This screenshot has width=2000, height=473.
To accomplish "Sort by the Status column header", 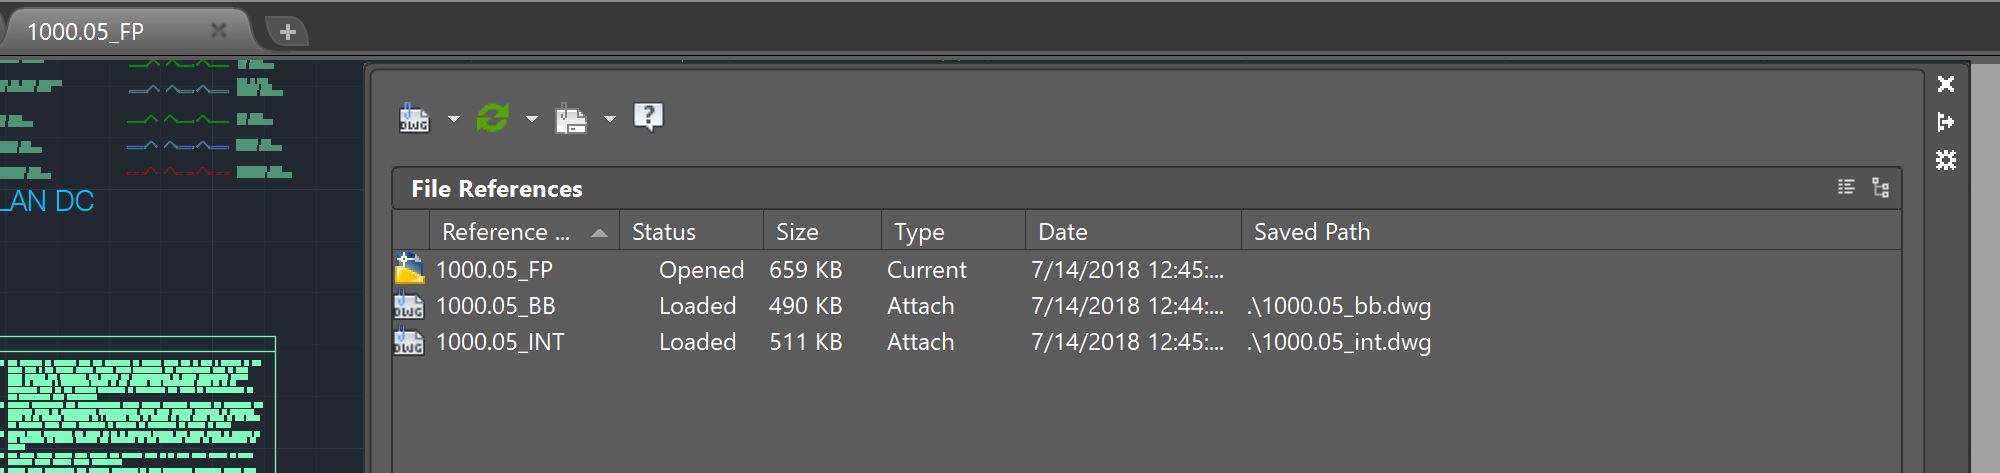I will (x=664, y=232).
